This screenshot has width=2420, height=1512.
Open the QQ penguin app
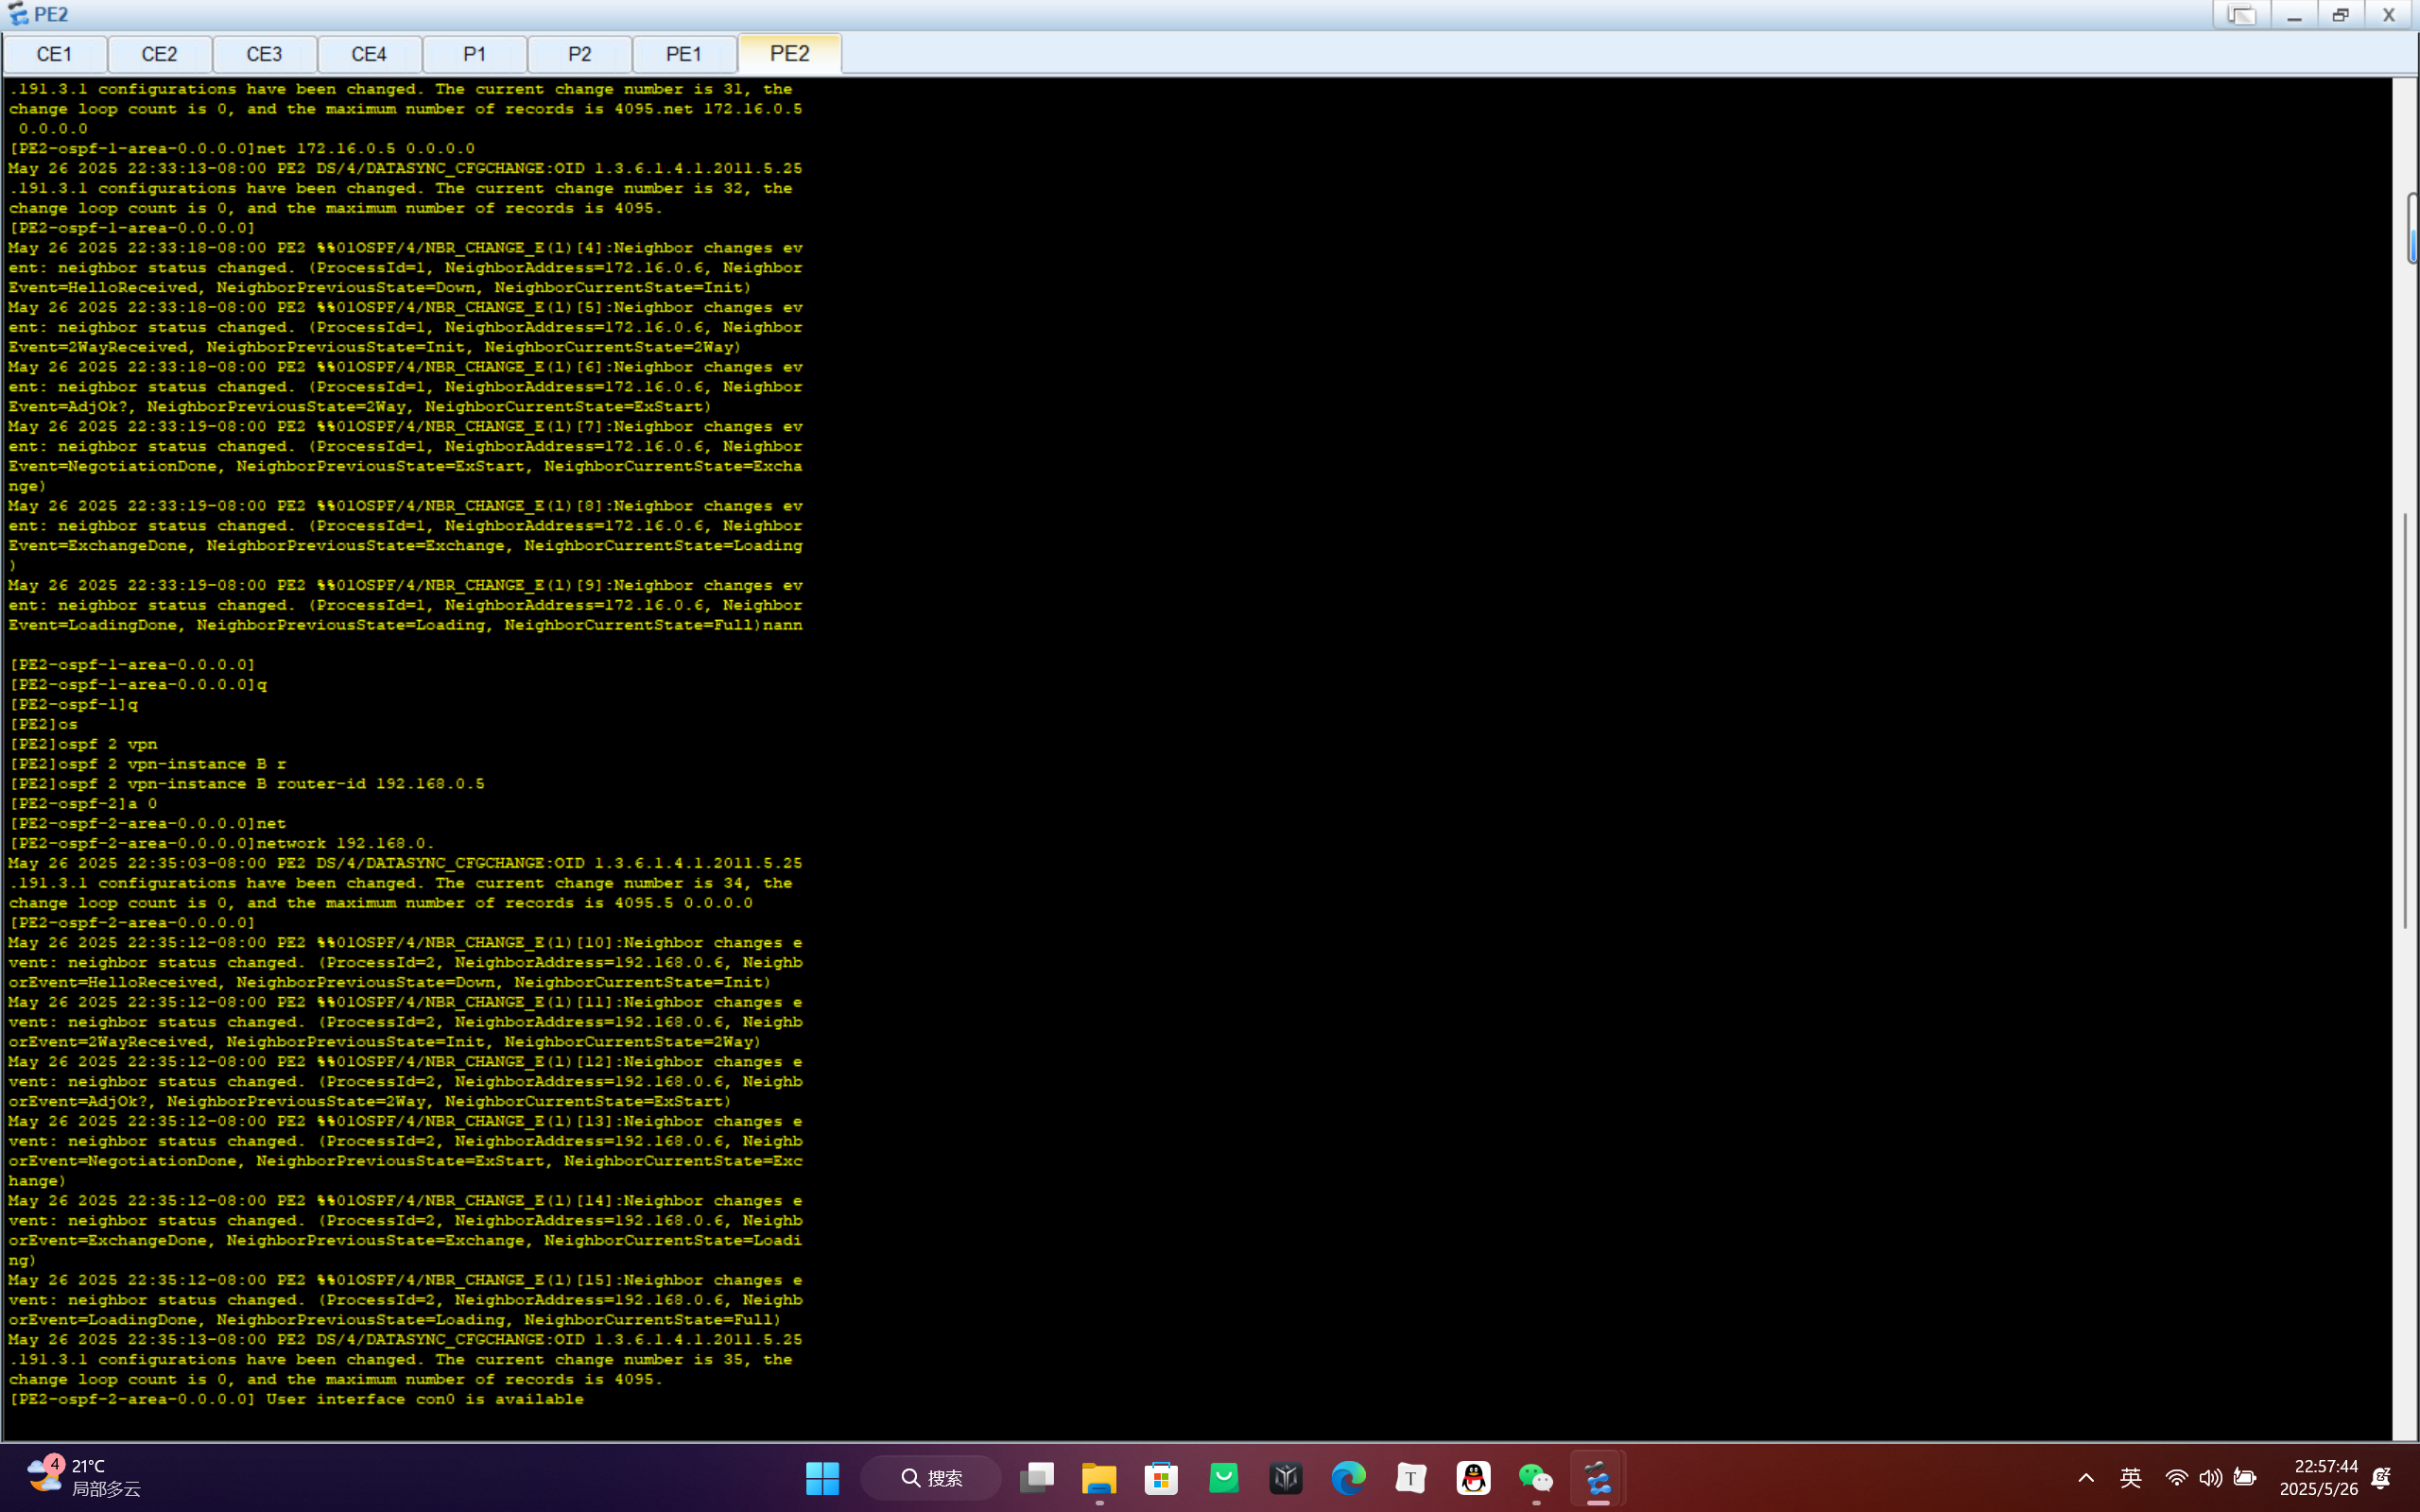point(1473,1478)
